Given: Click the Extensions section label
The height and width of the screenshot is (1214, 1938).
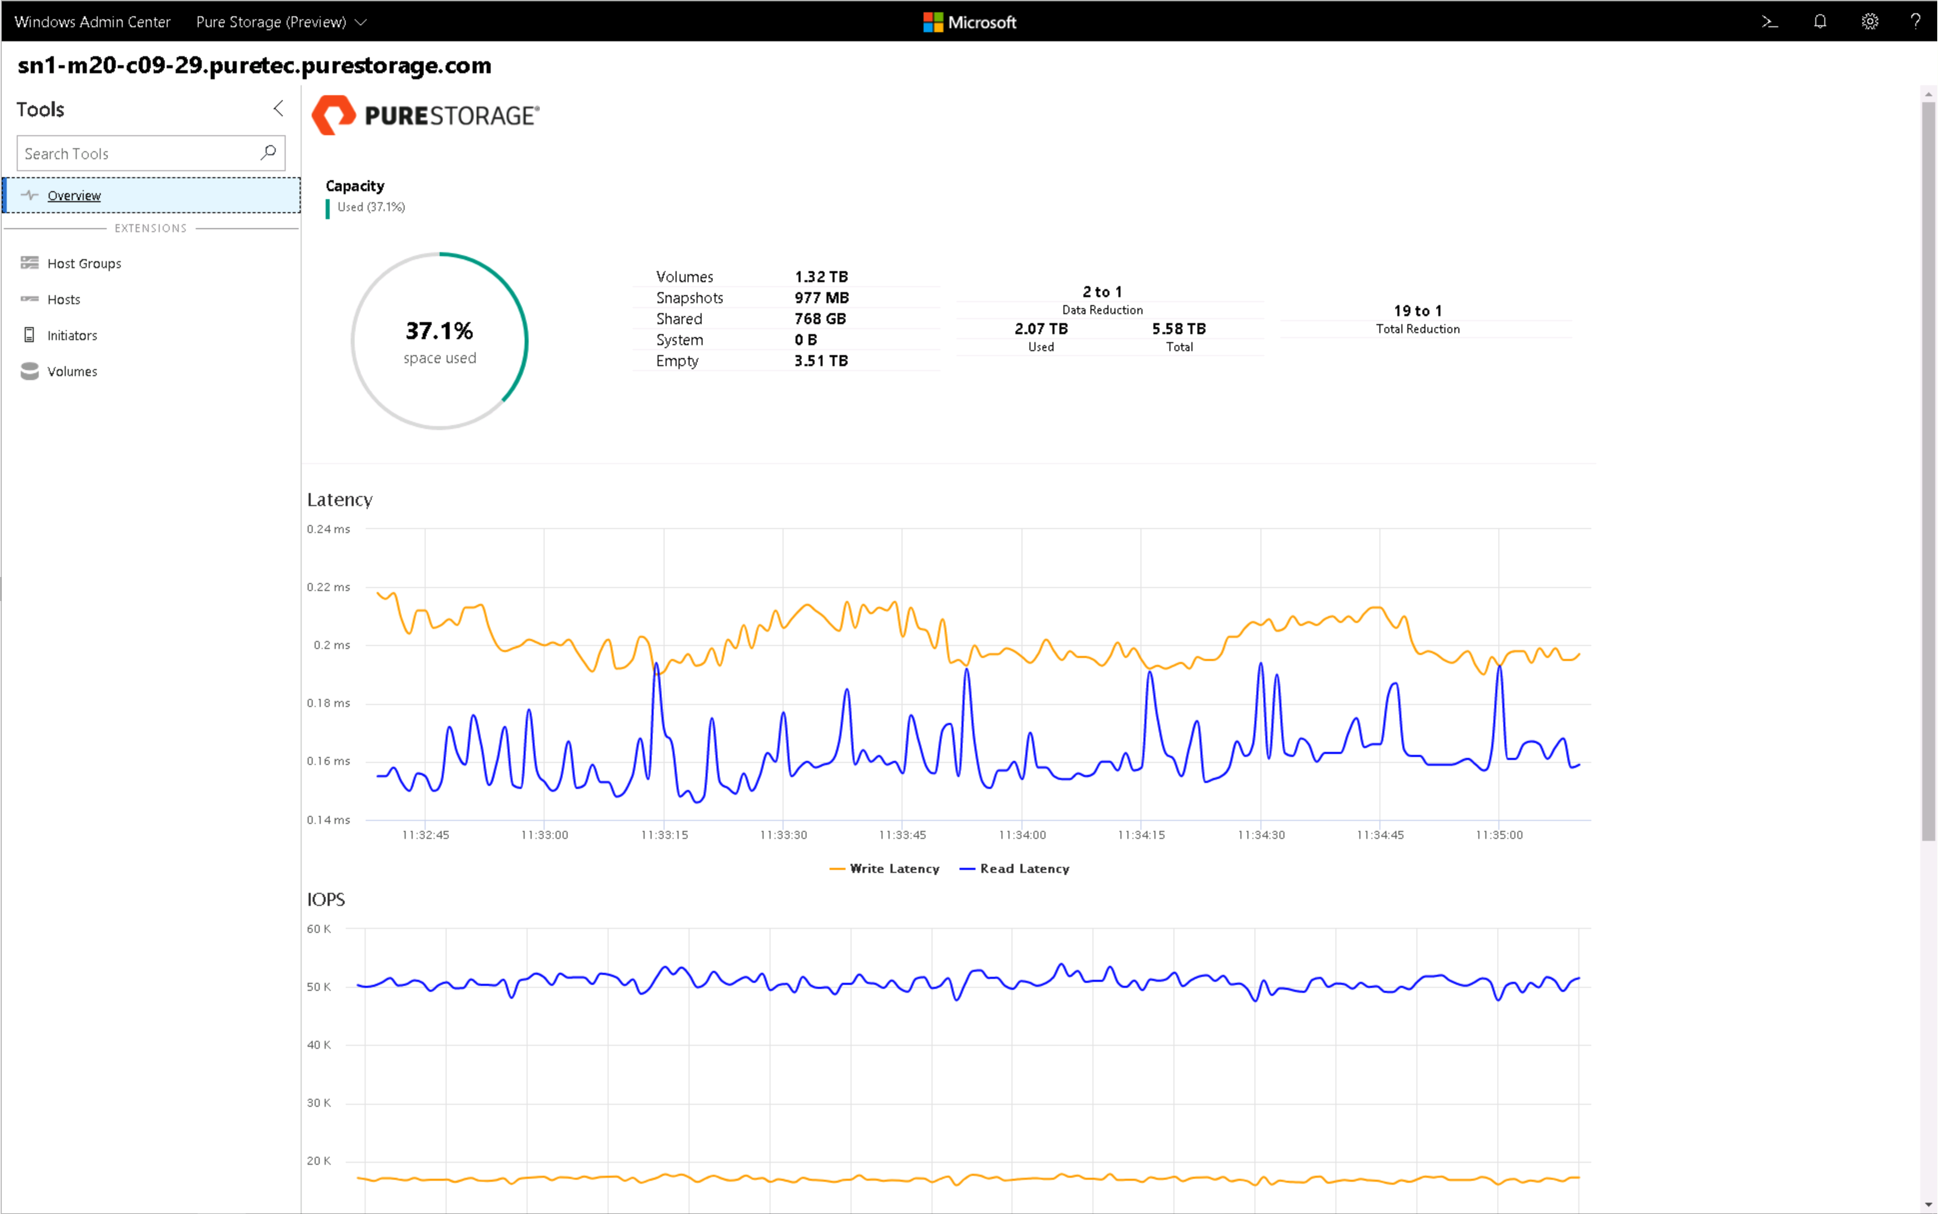Looking at the screenshot, I should tap(152, 228).
